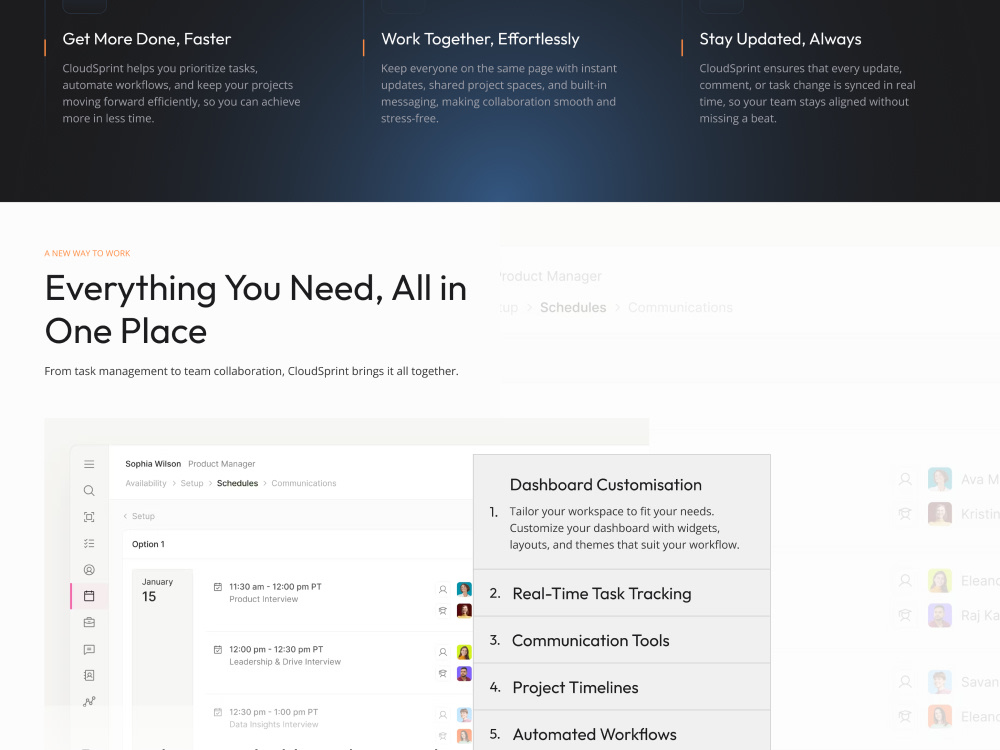Click faded Ava M avatar in background
The height and width of the screenshot is (750, 1000).
[x=939, y=479]
